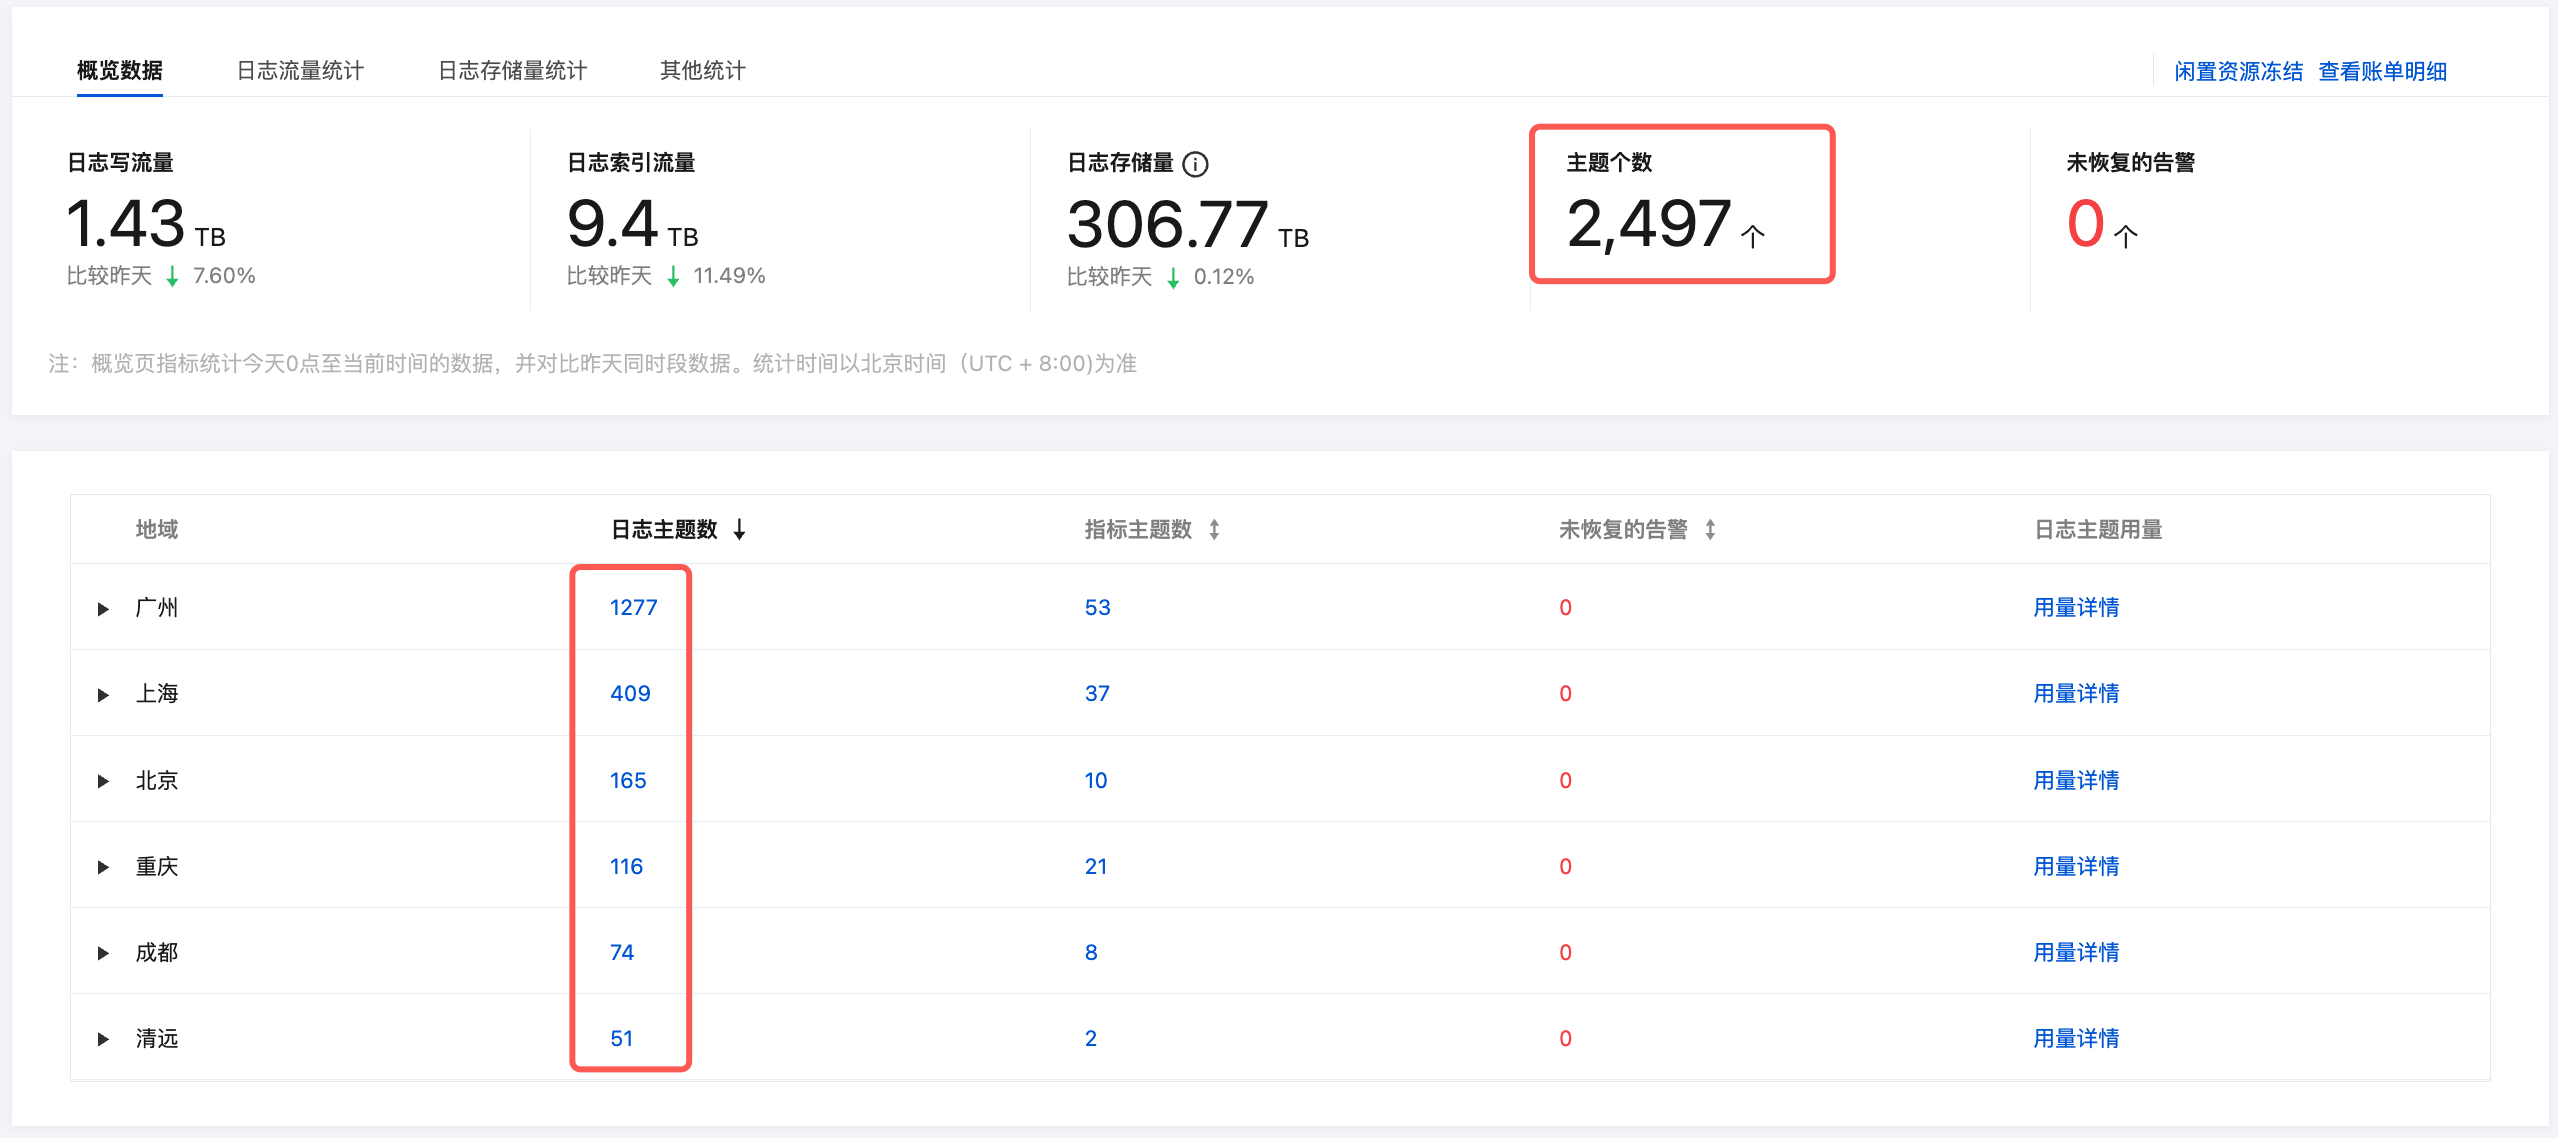Click sort icon next to 未恢复的告警 column
This screenshot has height=1138, width=2558.
pyautogui.click(x=1710, y=530)
